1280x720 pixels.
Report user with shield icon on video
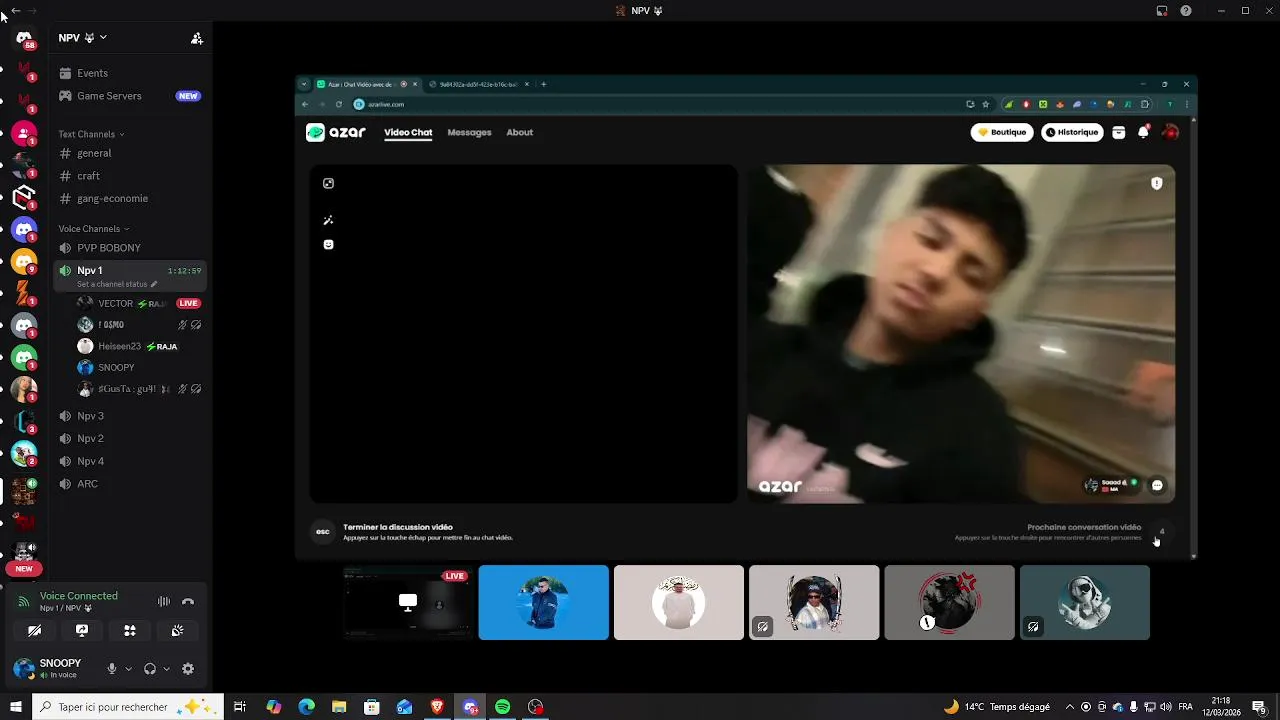point(1157,183)
